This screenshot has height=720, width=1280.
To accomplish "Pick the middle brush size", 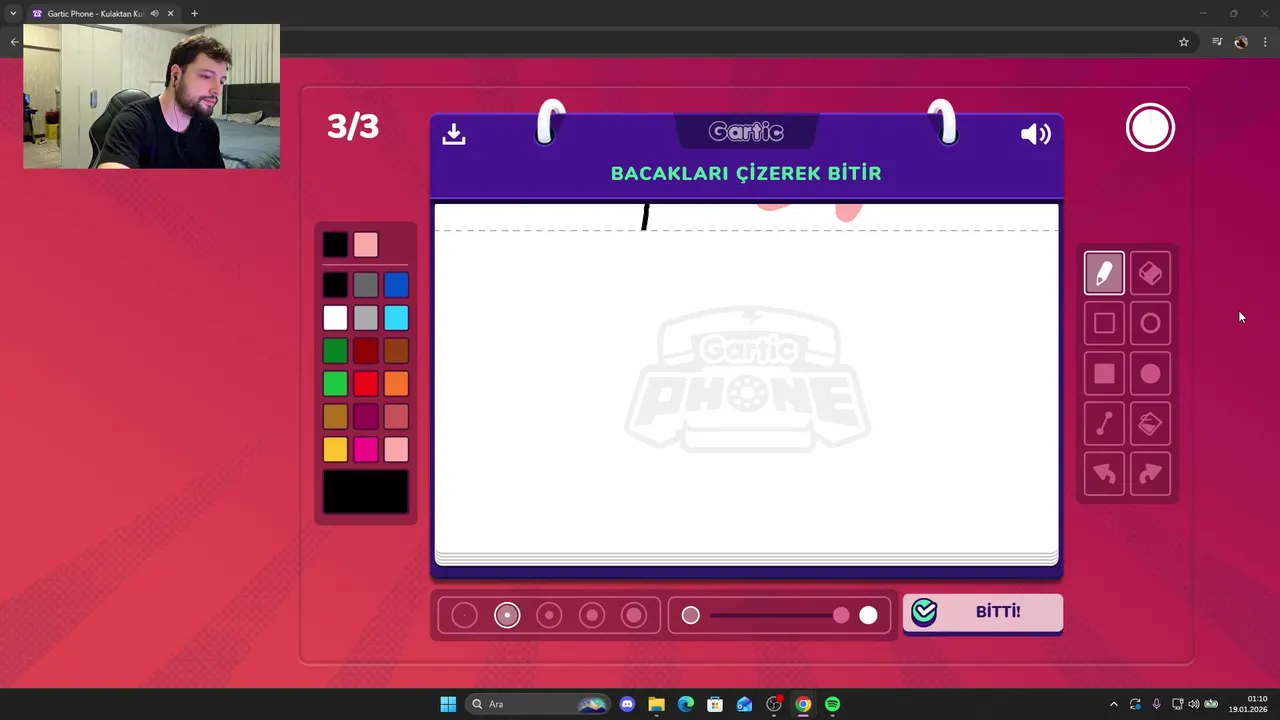I will pyautogui.click(x=549, y=615).
